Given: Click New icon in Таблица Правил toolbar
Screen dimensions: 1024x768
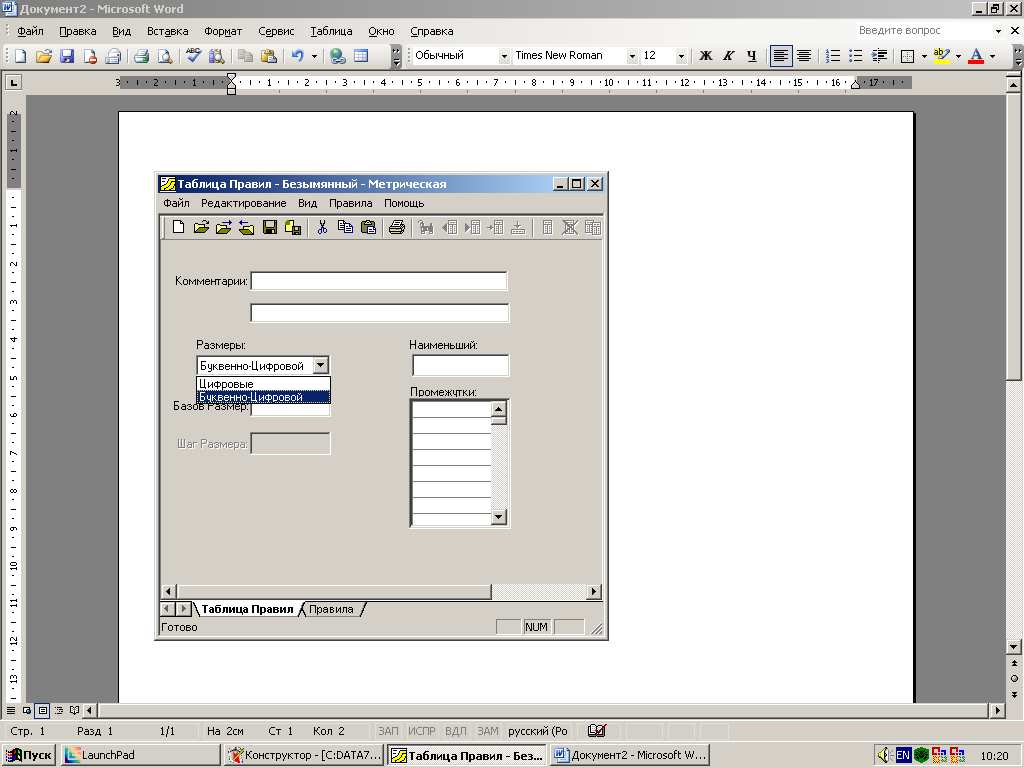Looking at the screenshot, I should pyautogui.click(x=178, y=227).
